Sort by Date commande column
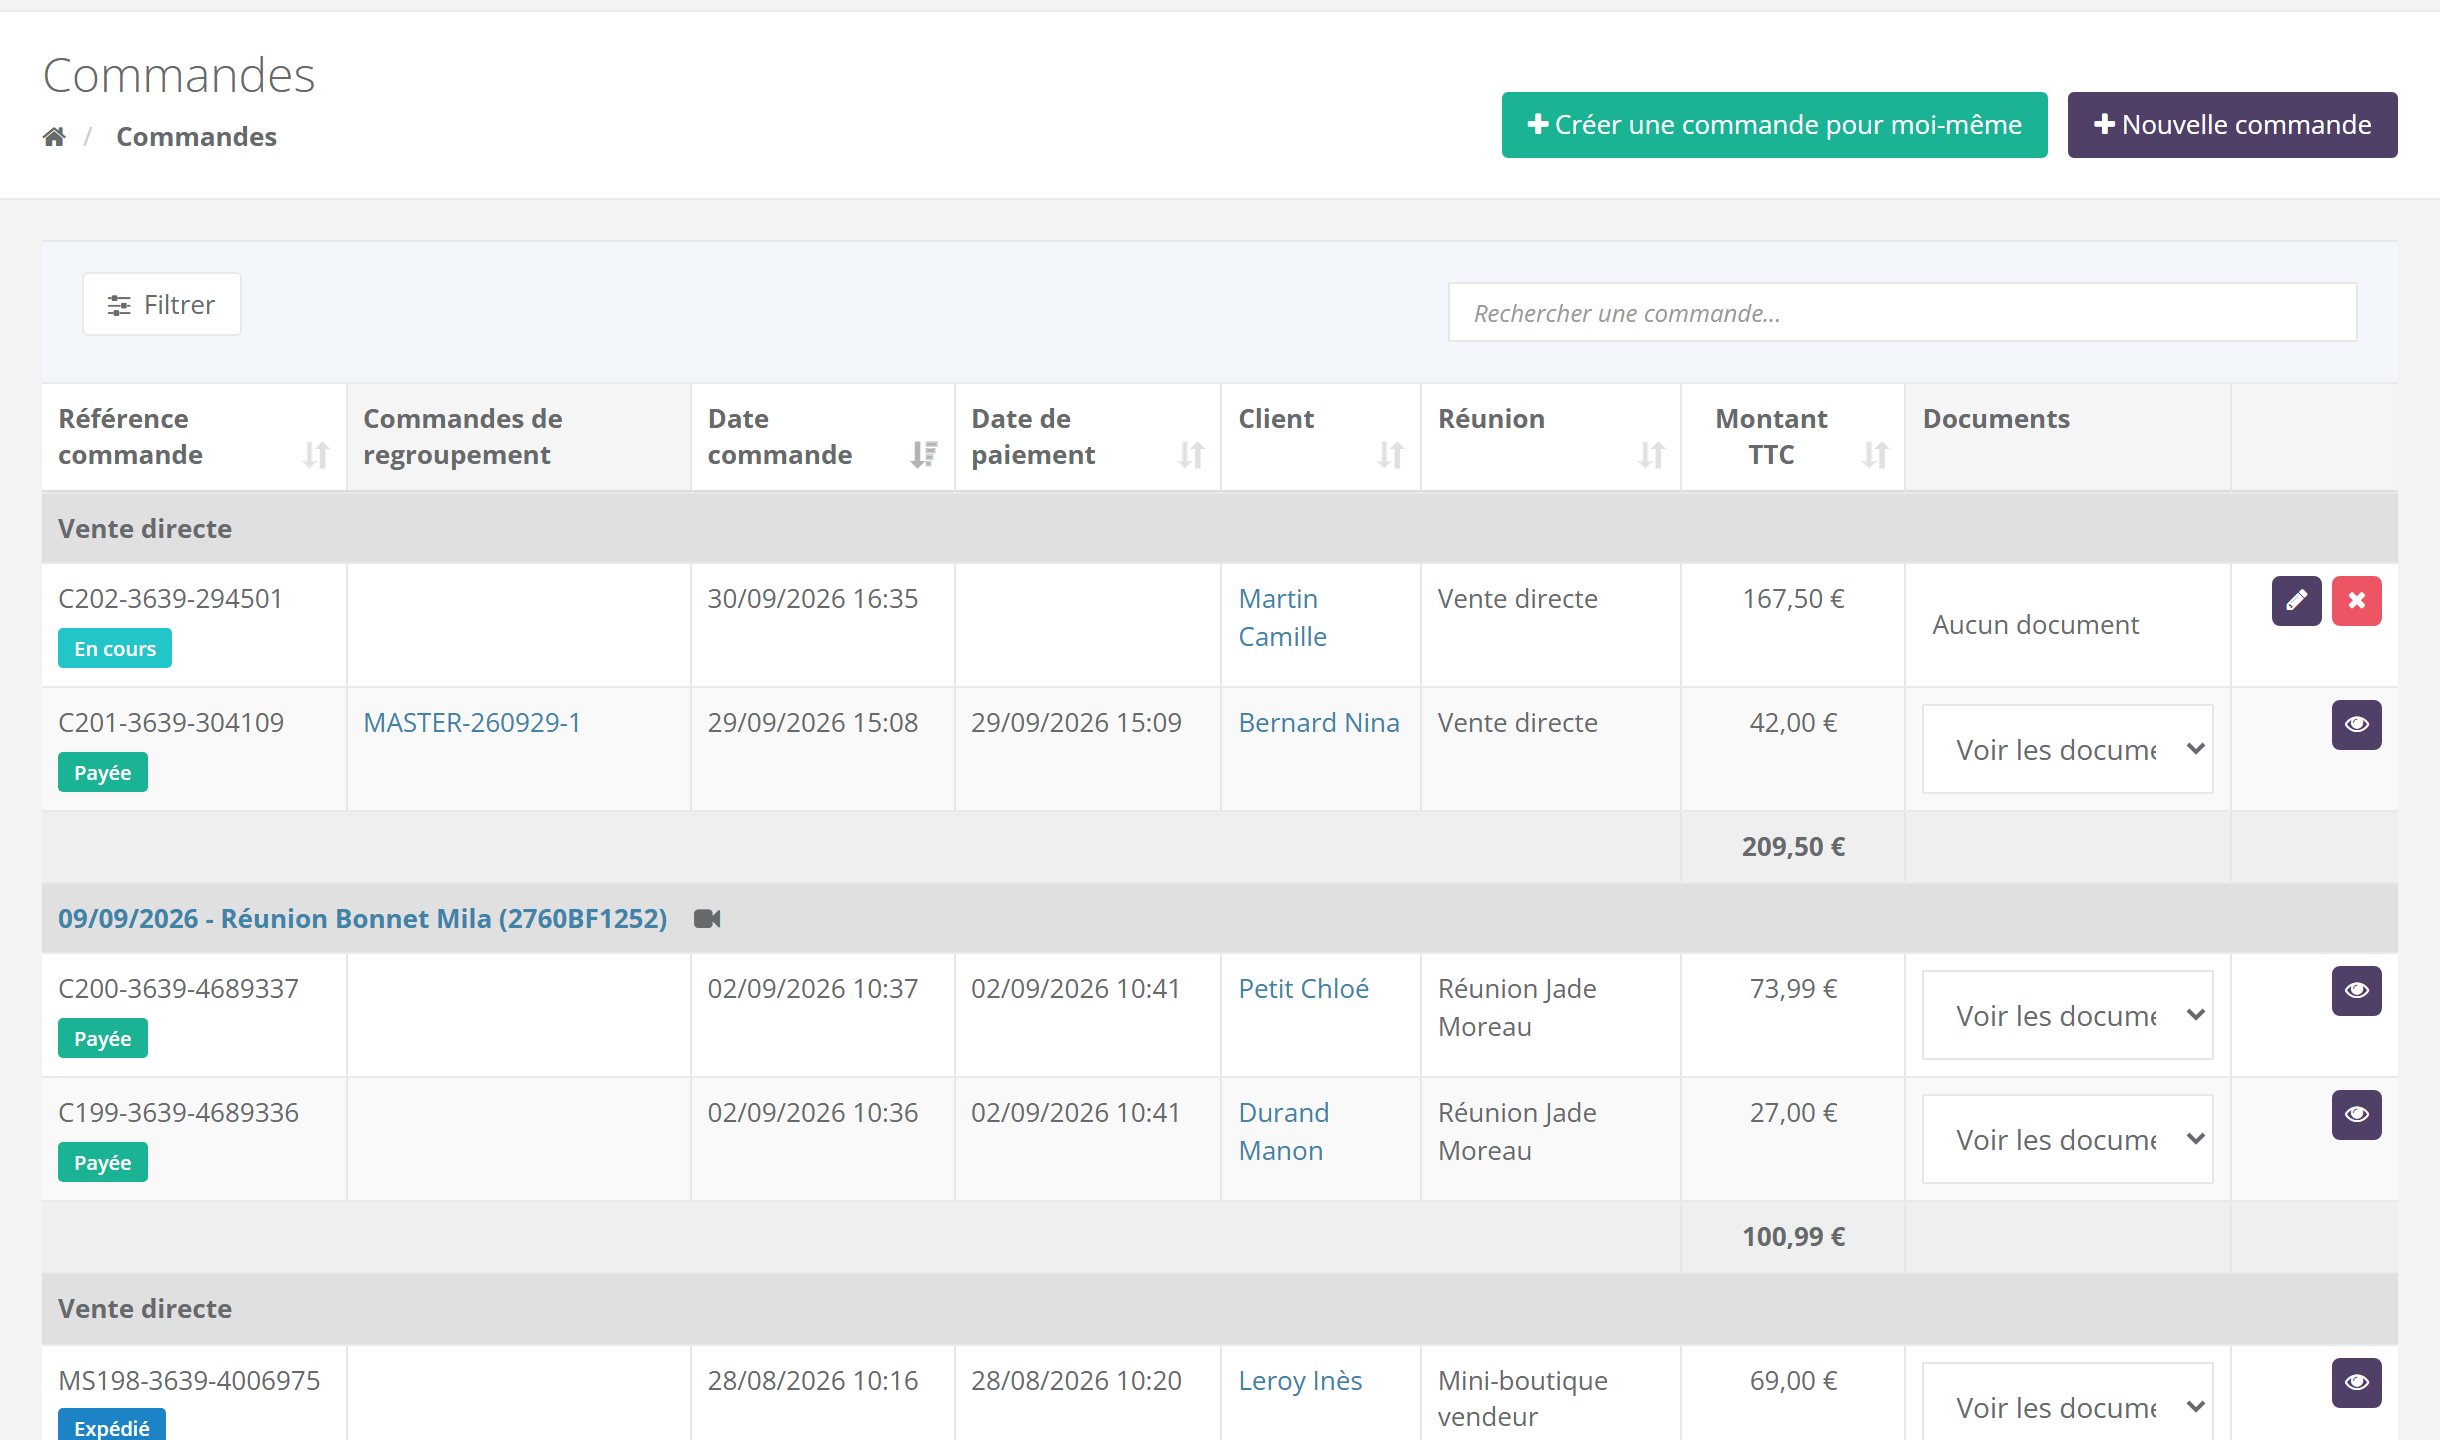The image size is (2440, 1440). [924, 455]
